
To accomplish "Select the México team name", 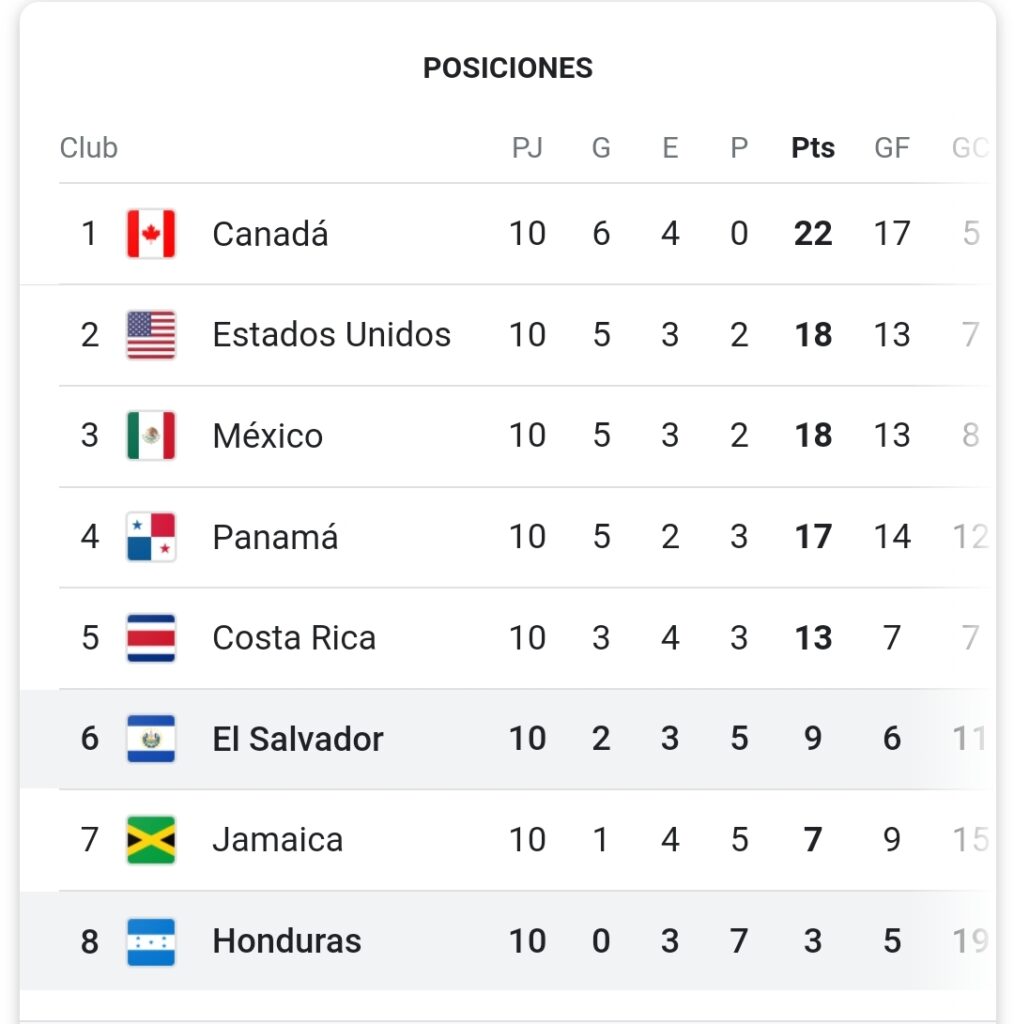I will coord(268,435).
